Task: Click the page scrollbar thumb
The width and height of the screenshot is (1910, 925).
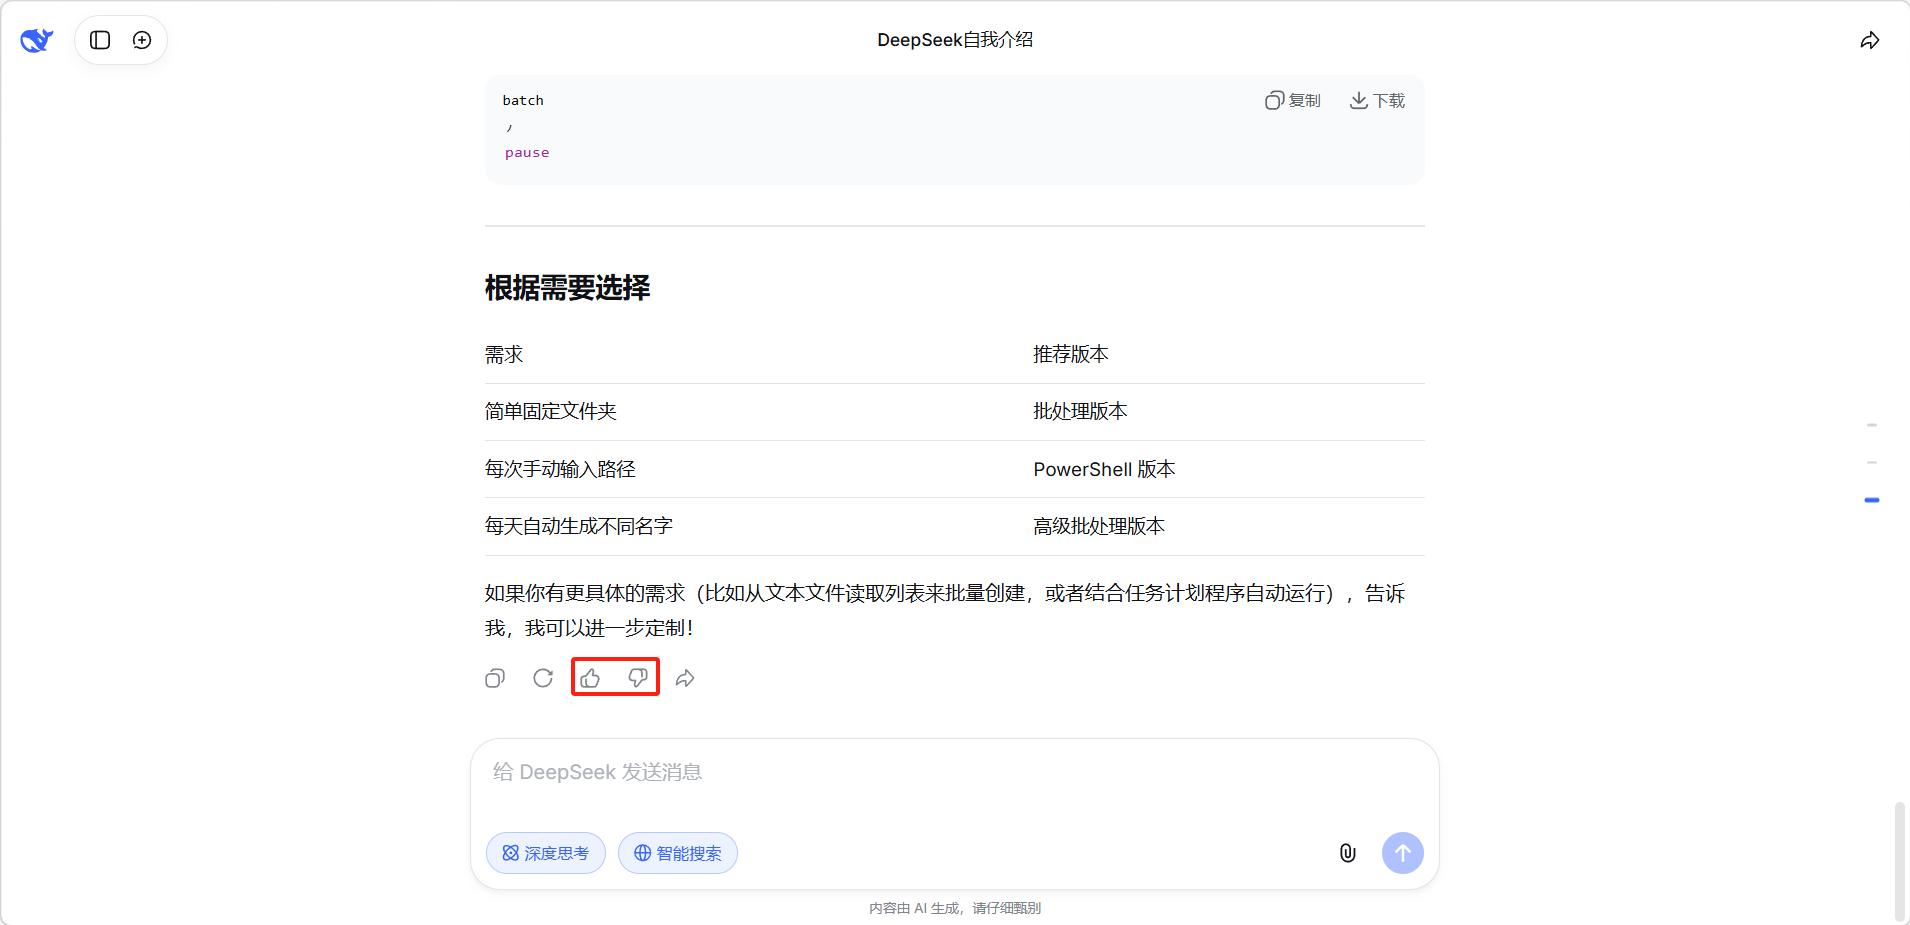Action: pyautogui.click(x=1899, y=860)
